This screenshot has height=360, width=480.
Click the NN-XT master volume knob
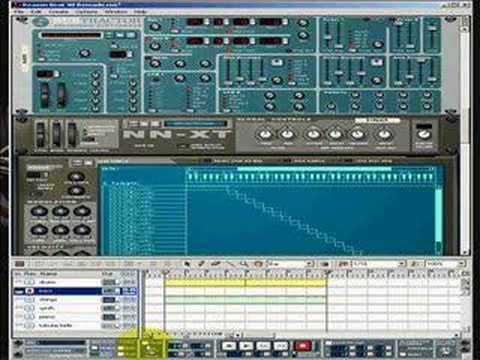click(x=424, y=135)
